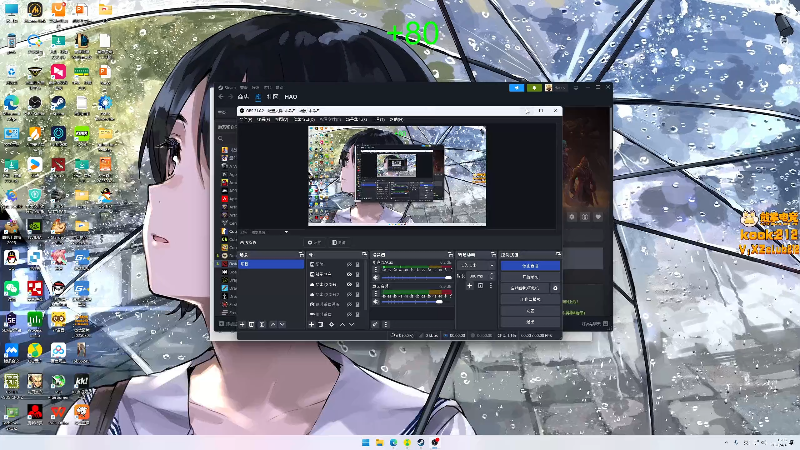Open Settings from OBS Controls panel
Image resolution: width=800 pixels, height=450 pixels.
[530, 311]
